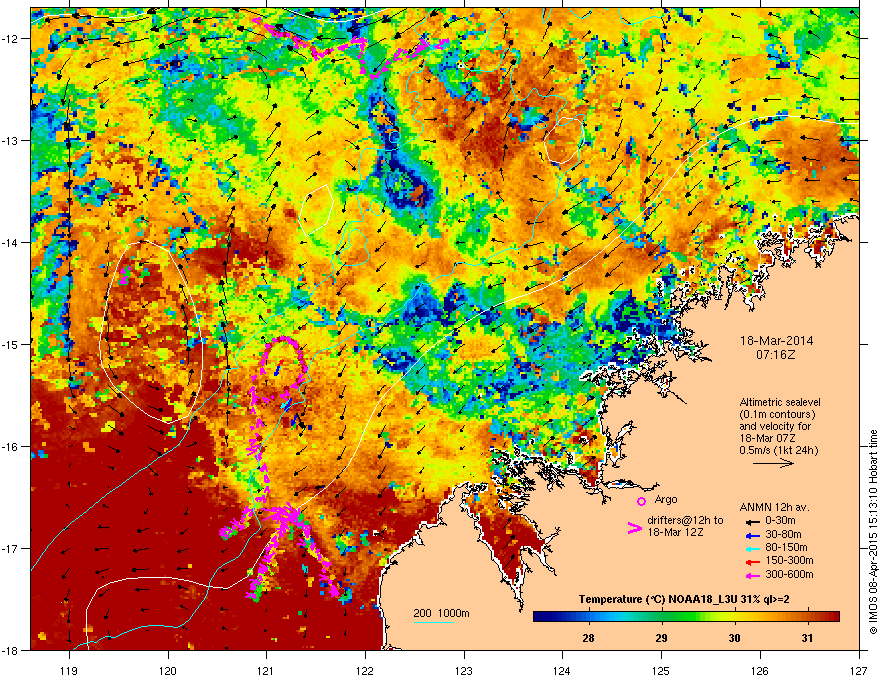This screenshot has width=880, height=680.
Task: Click the '18-Mar 07Z' text
Action: [767, 438]
